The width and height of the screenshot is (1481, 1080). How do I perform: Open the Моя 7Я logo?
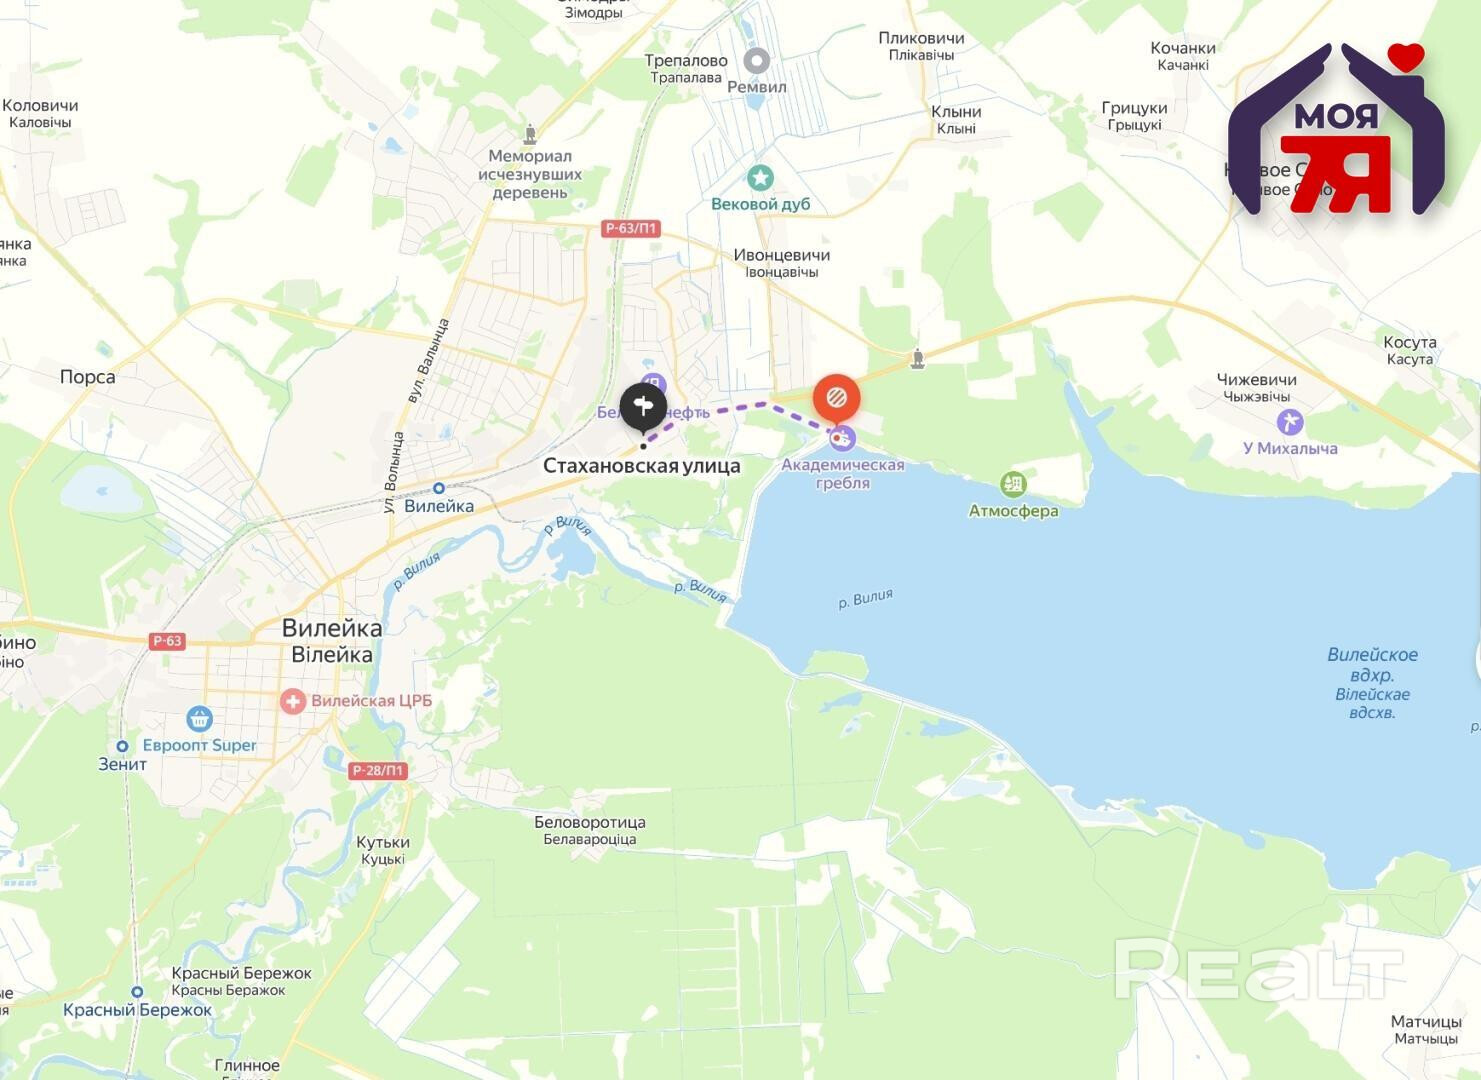[1336, 128]
